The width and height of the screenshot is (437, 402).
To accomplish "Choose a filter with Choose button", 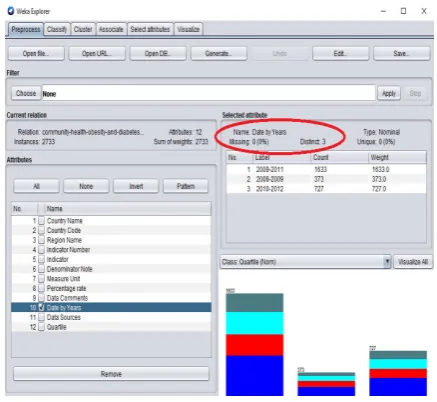I will (x=26, y=93).
